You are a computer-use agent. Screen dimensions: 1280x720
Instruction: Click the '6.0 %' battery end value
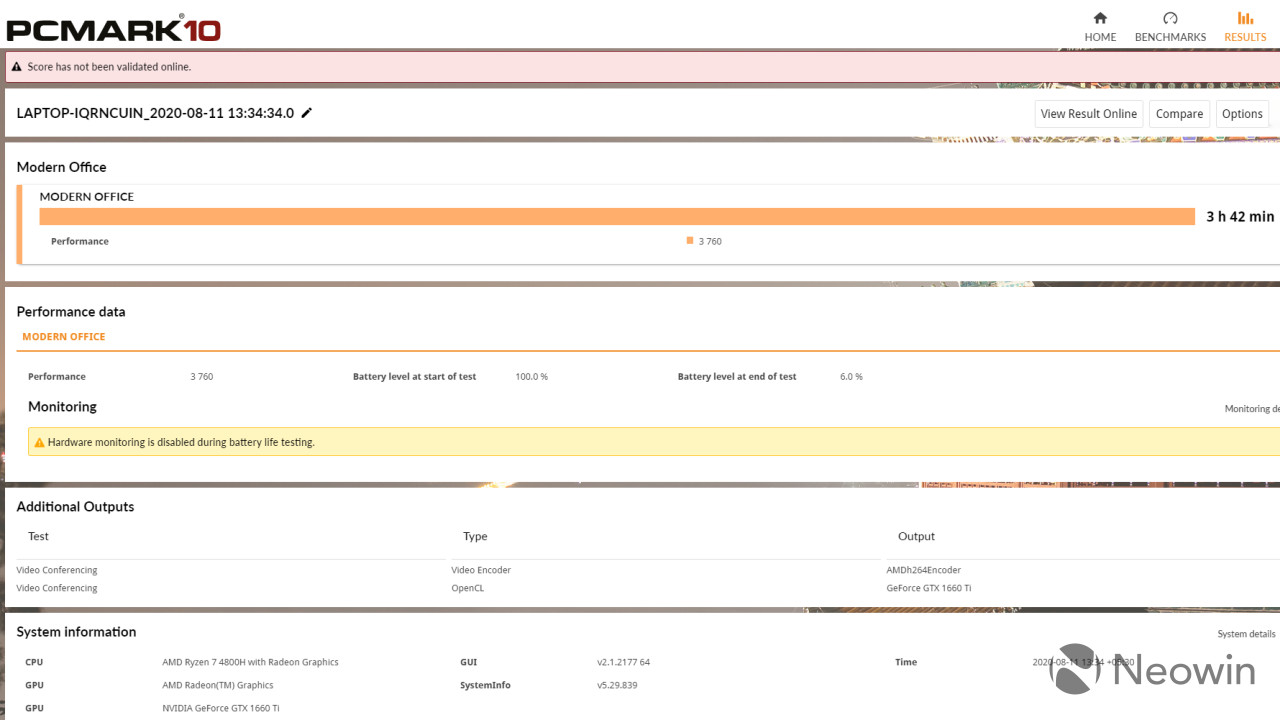point(851,377)
